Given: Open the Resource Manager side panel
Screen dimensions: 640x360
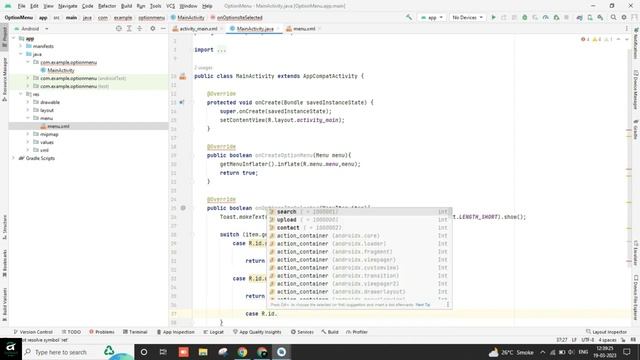Looking at the screenshot, I should 4,79.
